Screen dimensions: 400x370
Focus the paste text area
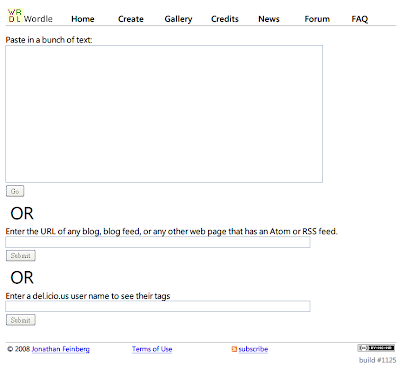coord(164,114)
